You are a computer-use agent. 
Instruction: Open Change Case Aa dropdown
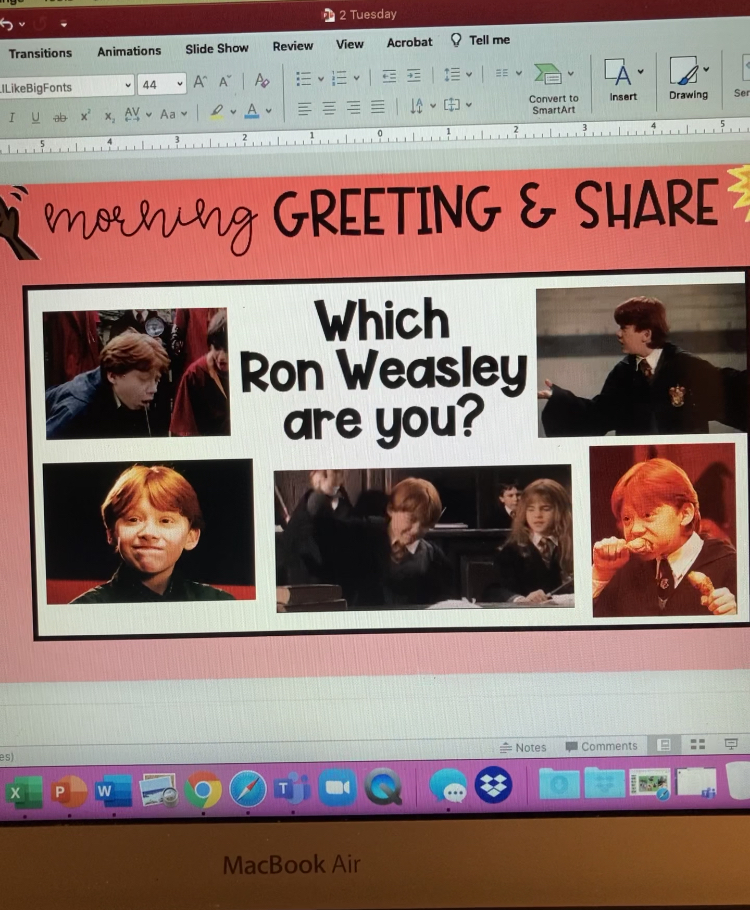click(174, 114)
